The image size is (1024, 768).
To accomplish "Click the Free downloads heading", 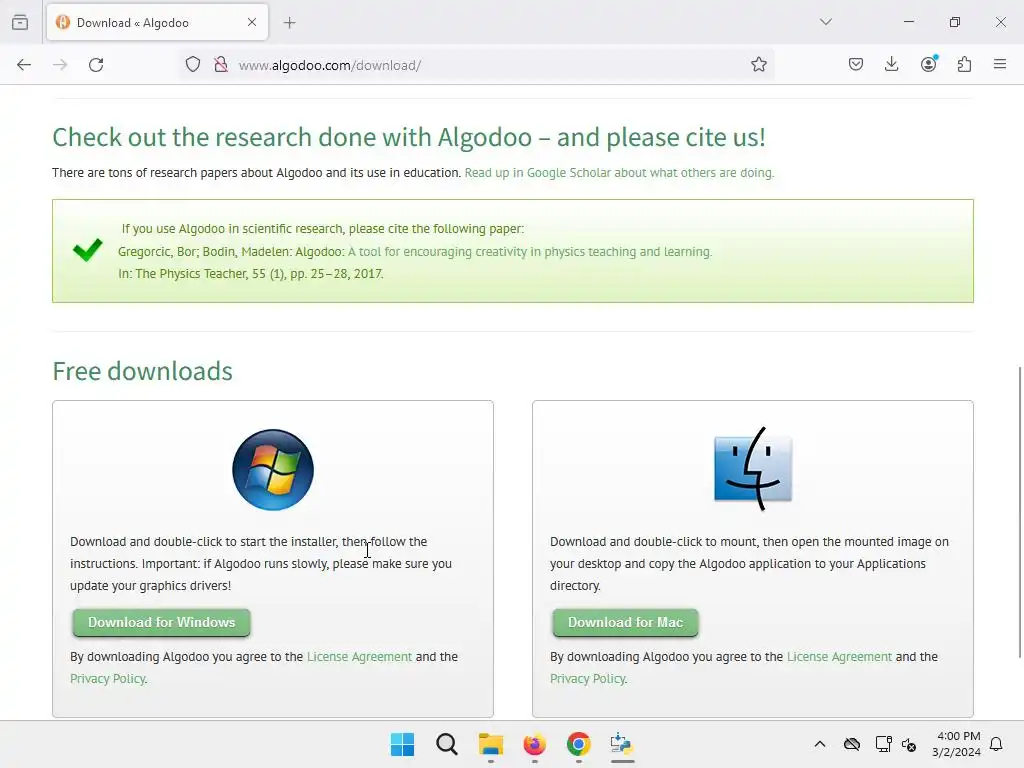I will (142, 371).
